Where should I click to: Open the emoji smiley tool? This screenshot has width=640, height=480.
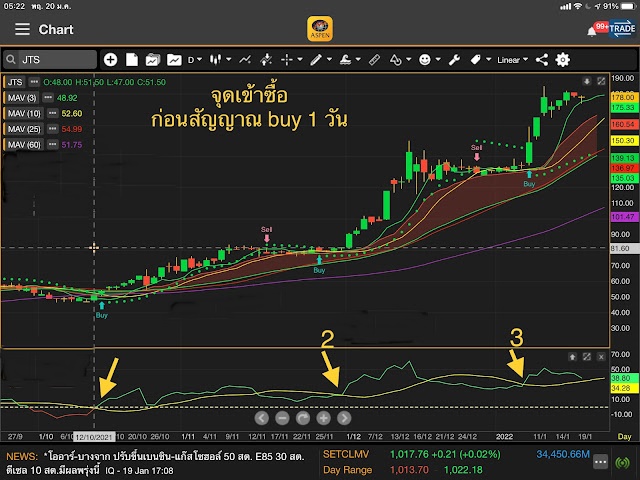point(424,60)
